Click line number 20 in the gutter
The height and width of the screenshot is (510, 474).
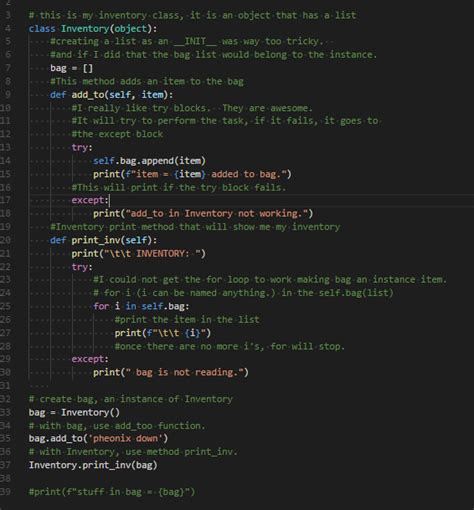(6, 240)
